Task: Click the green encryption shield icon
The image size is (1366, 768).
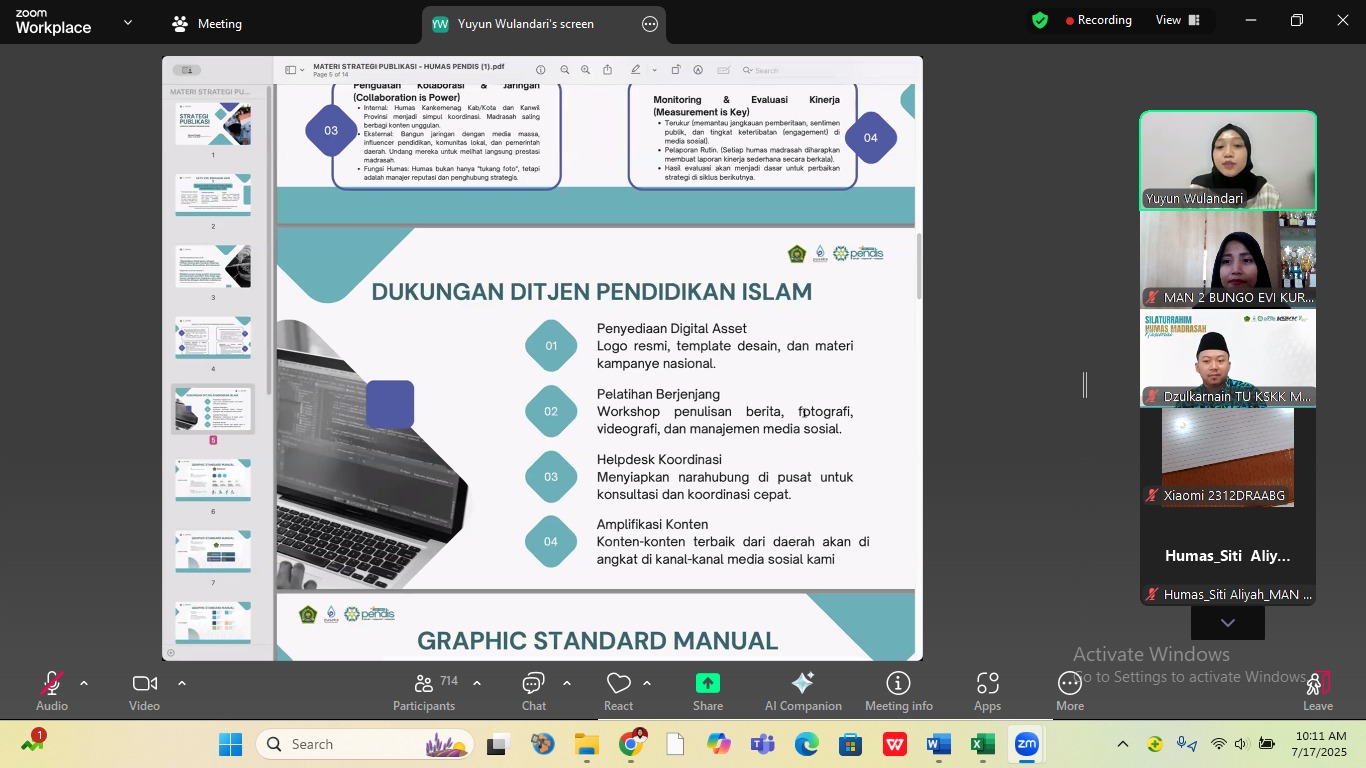Action: click(x=1040, y=20)
